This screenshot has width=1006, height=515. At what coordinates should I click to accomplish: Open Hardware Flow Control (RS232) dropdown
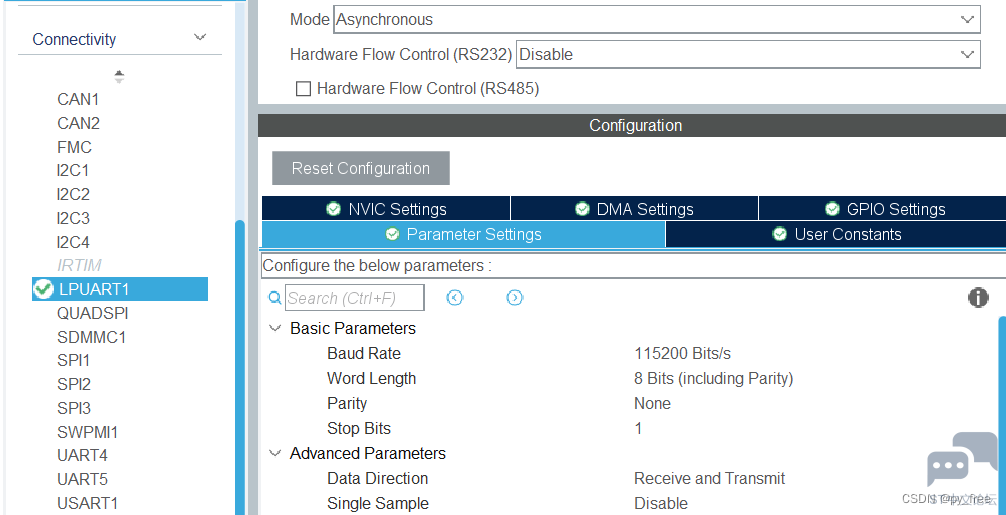pyautogui.click(x=748, y=55)
